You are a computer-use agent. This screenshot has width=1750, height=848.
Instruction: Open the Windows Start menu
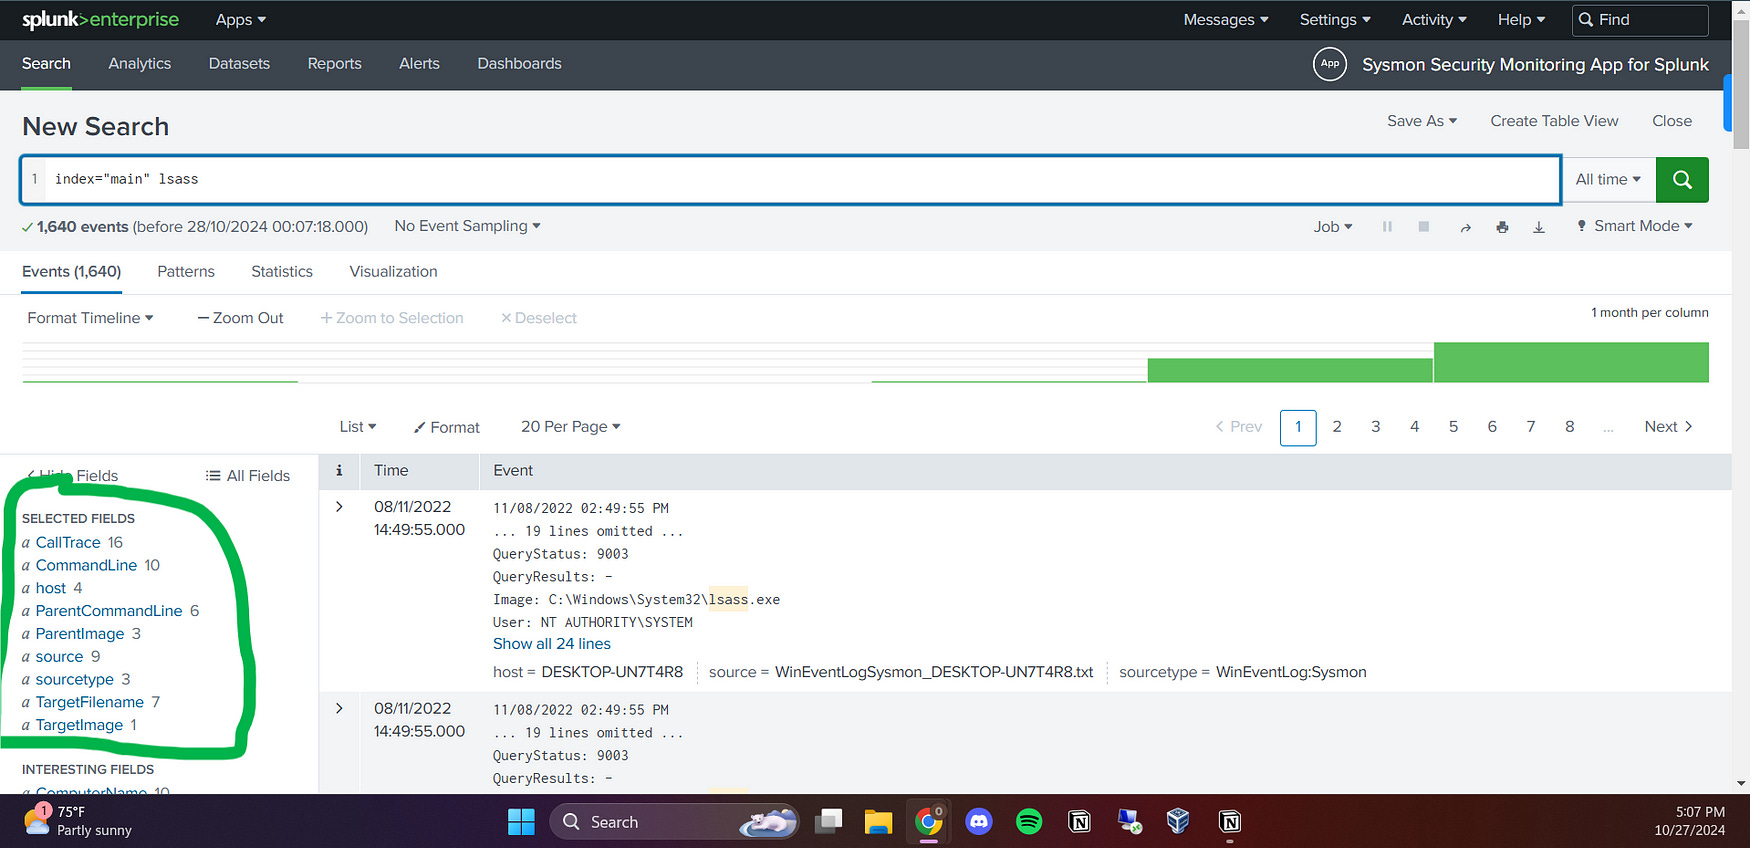point(521,822)
